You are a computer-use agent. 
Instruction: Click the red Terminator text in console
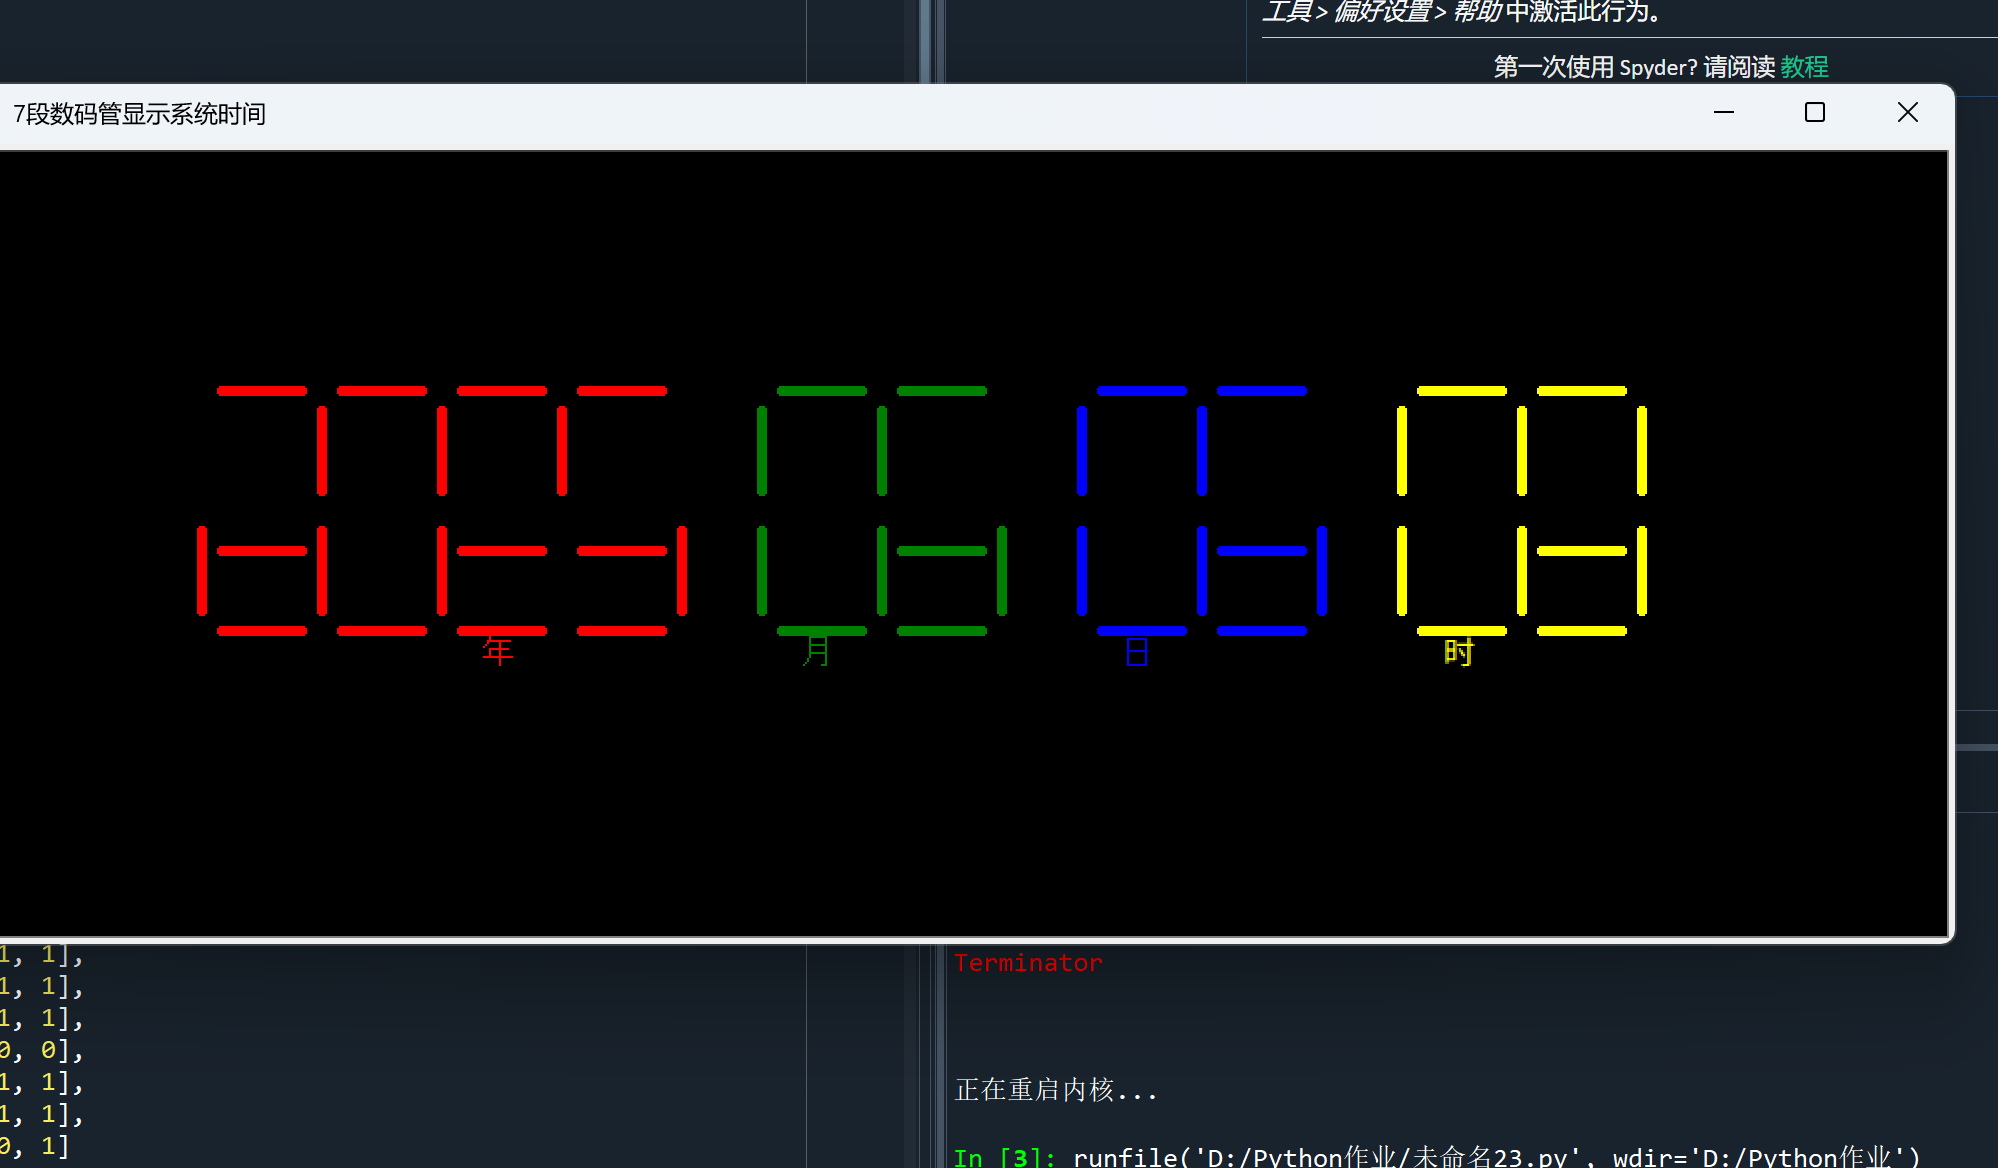1028,963
